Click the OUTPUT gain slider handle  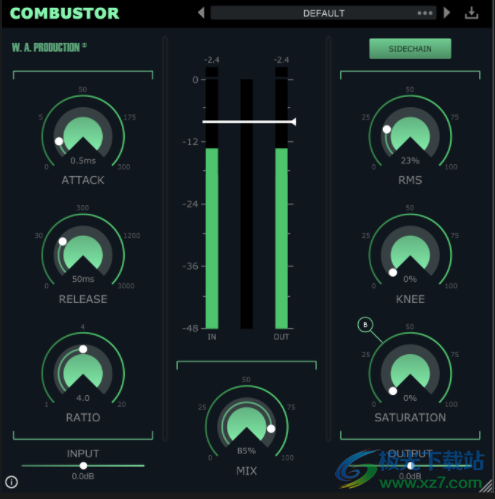point(410,465)
